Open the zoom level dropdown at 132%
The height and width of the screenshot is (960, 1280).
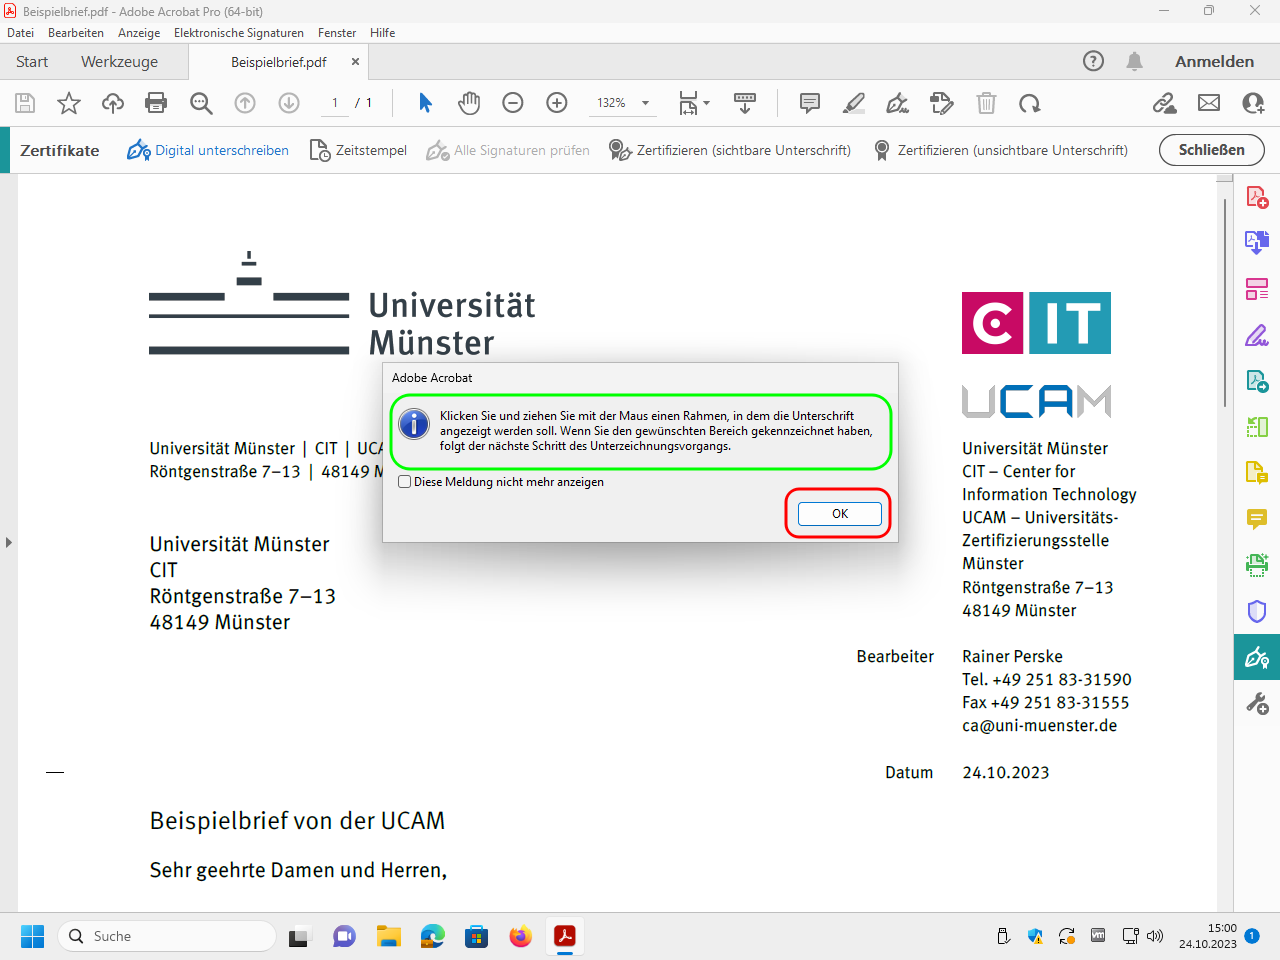point(645,103)
